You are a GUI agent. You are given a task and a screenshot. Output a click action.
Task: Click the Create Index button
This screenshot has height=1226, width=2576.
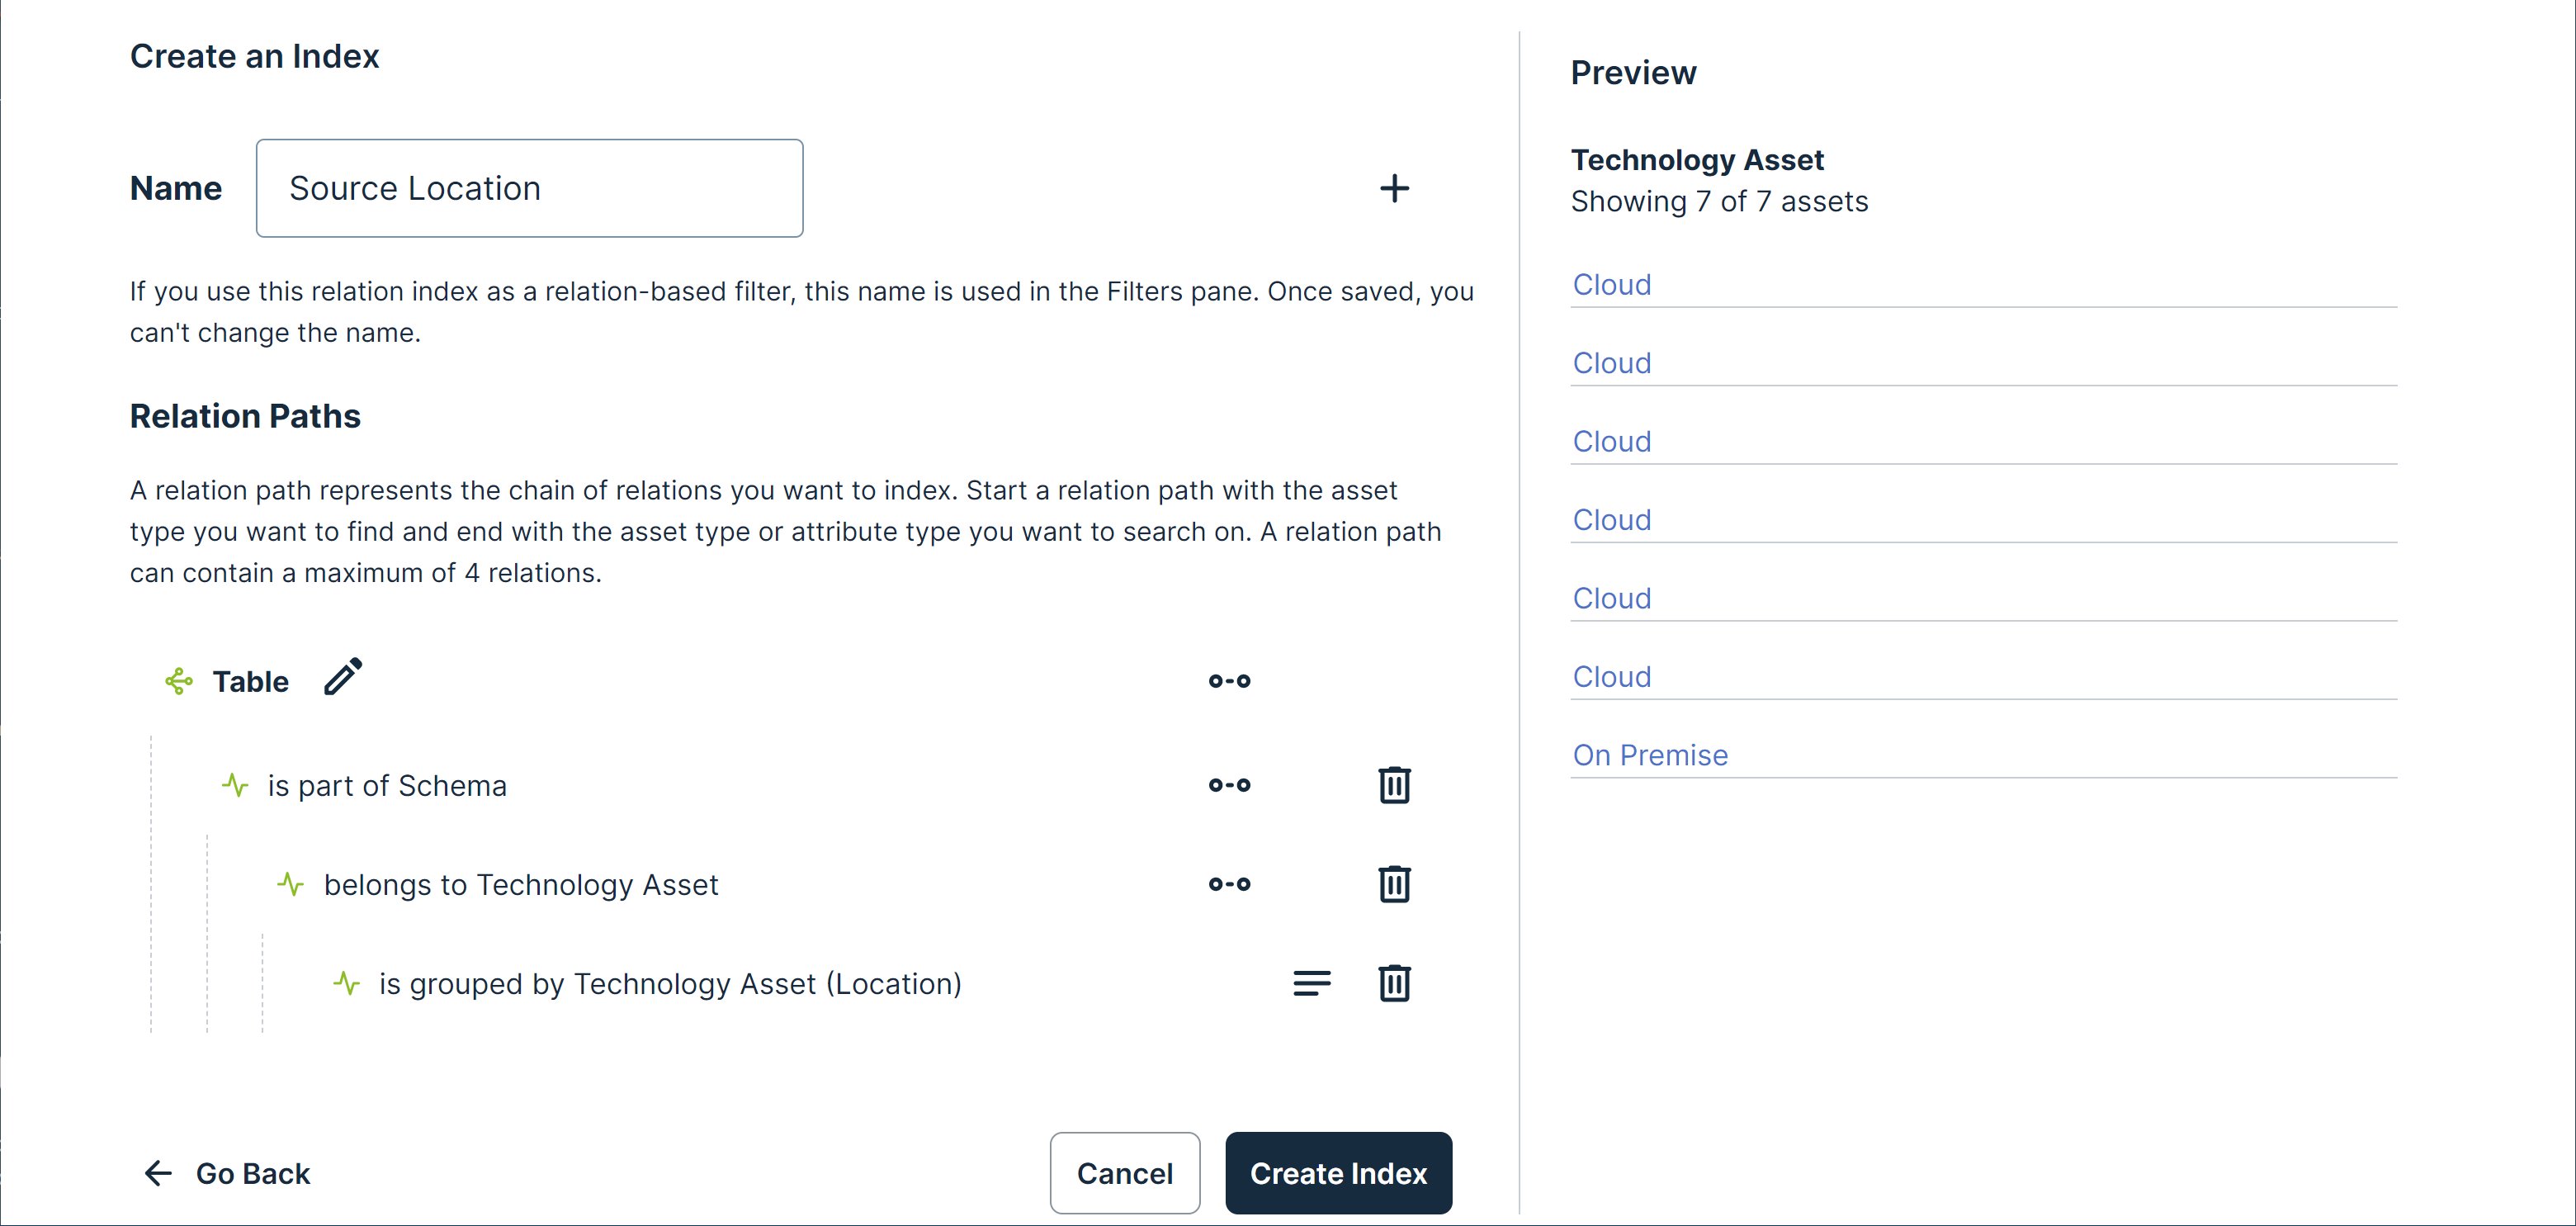pos(1337,1173)
